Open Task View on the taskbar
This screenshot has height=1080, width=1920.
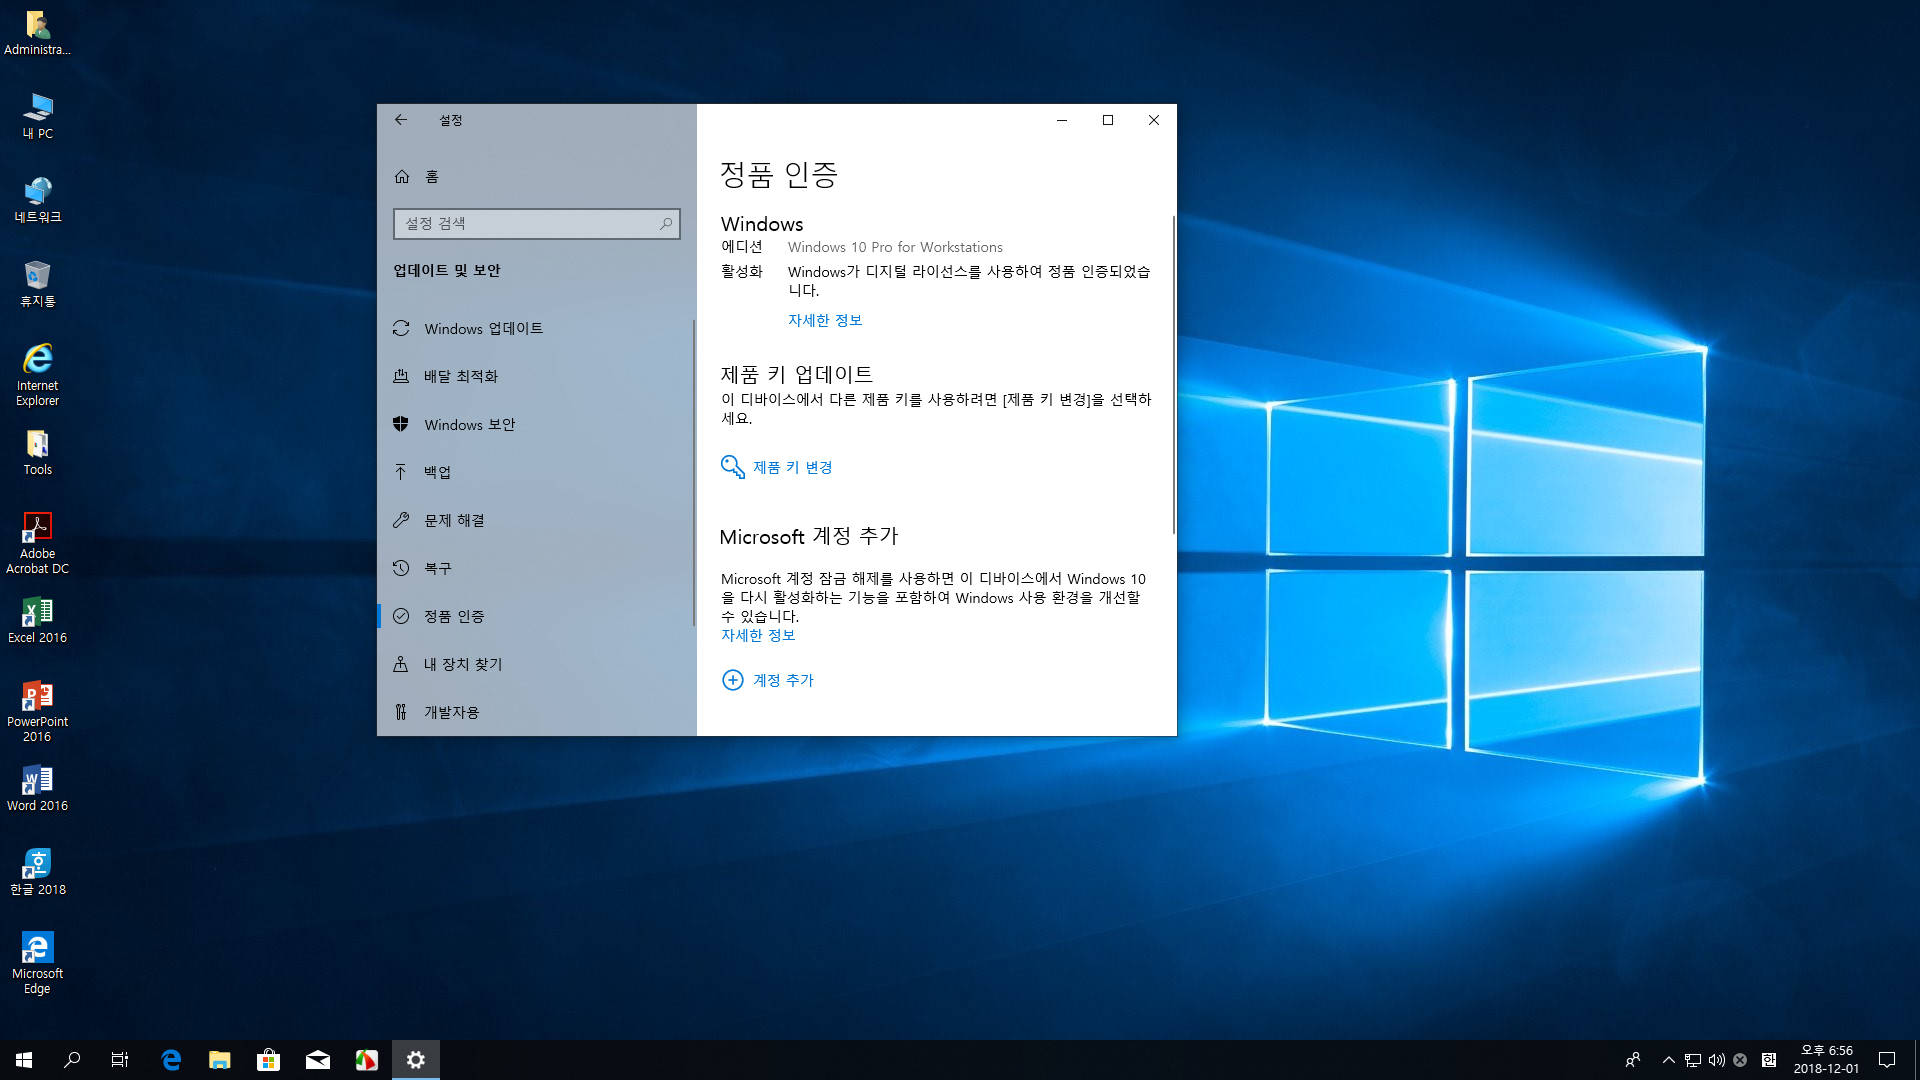(120, 1060)
